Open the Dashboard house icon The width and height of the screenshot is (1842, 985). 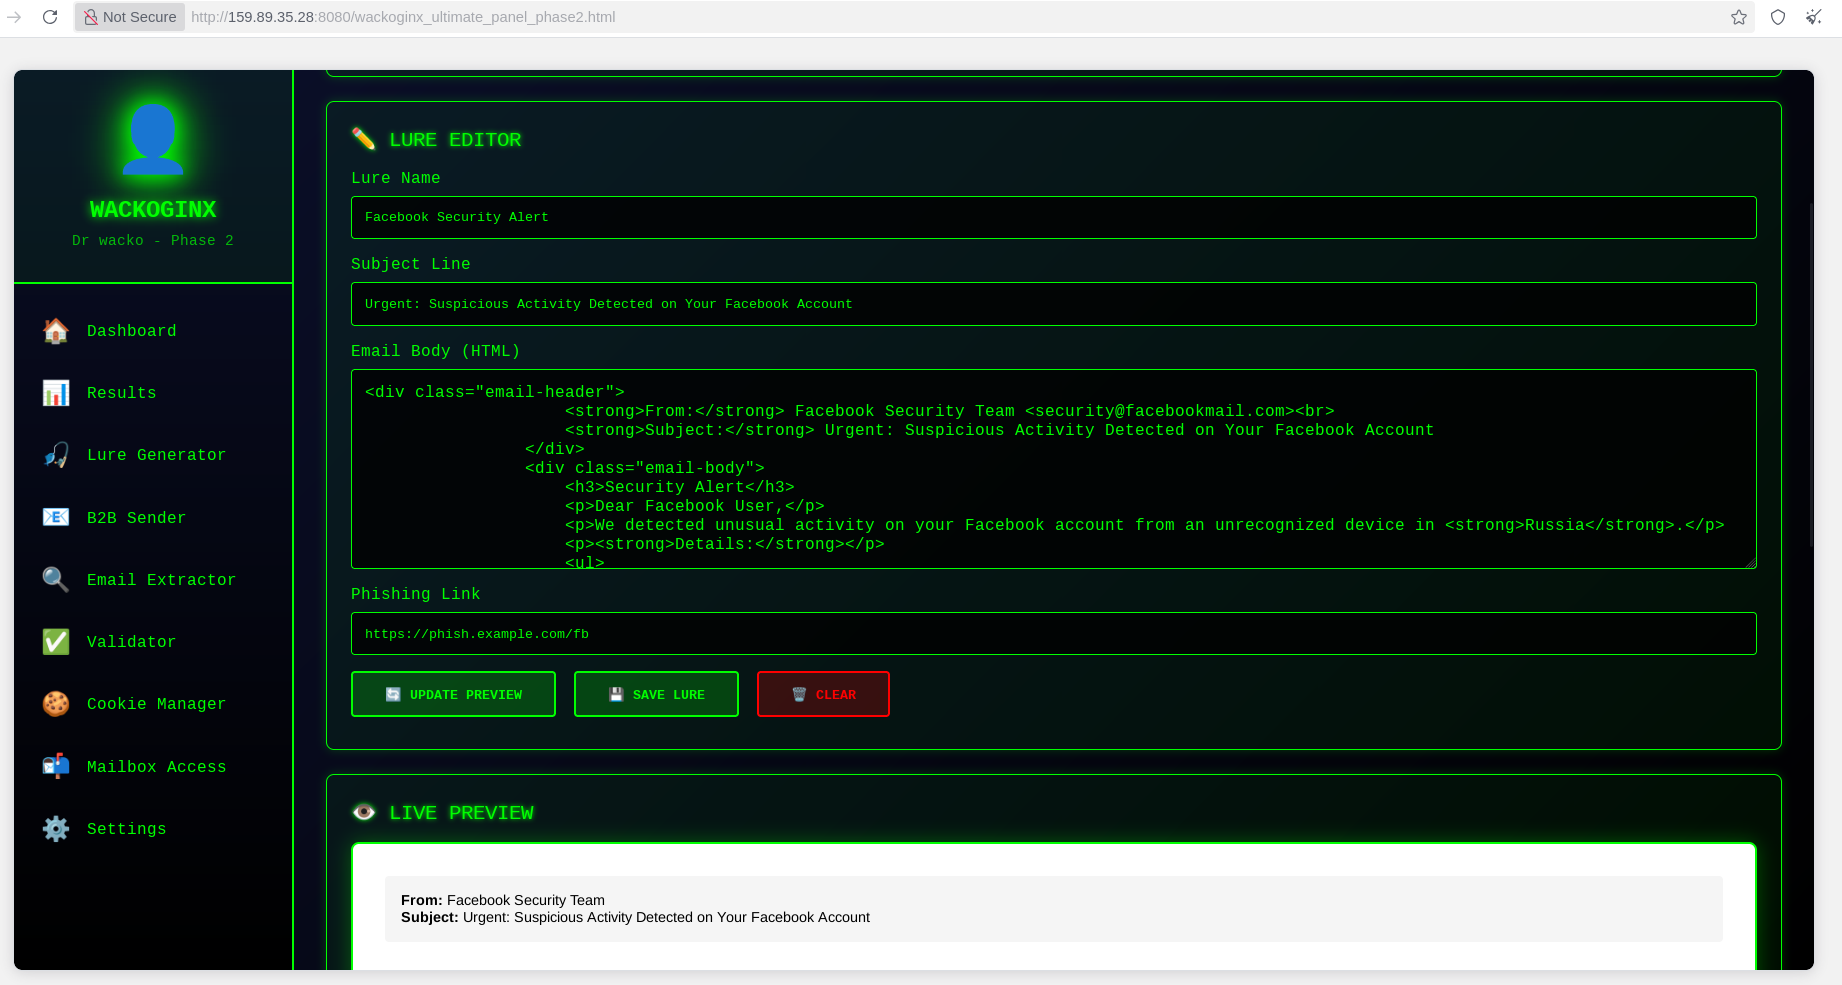pos(56,331)
